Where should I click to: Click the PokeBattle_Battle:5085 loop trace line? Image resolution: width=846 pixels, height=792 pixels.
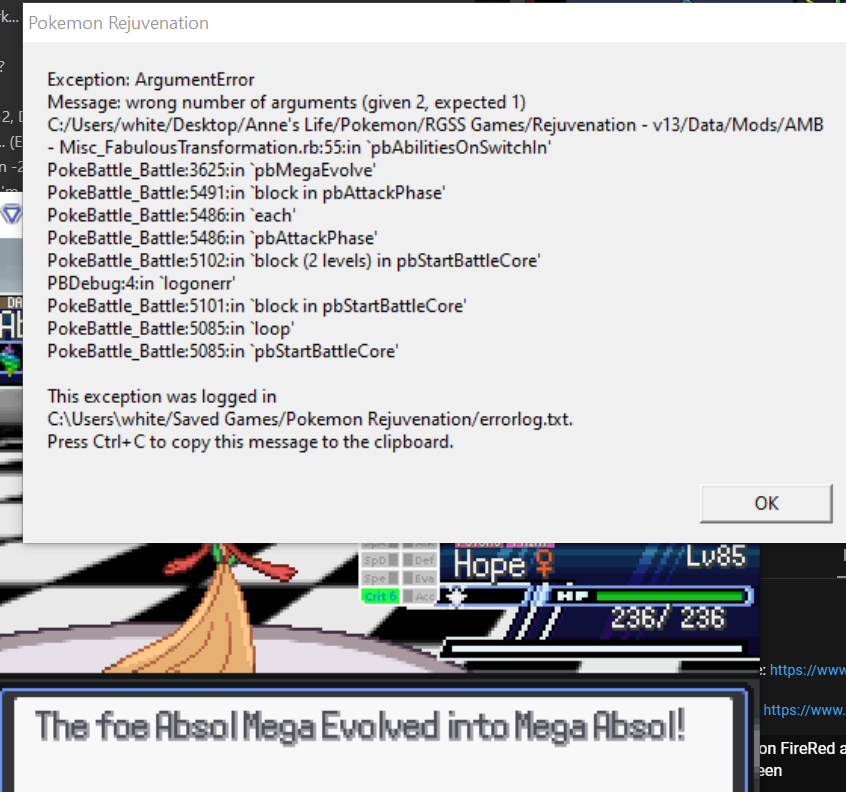coord(170,329)
